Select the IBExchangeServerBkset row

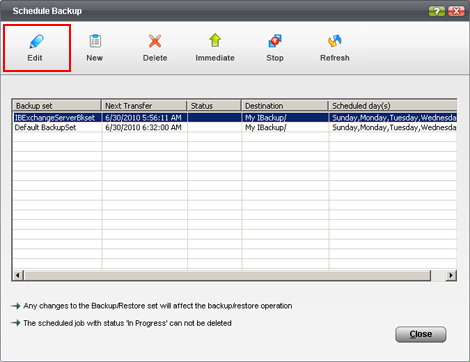pos(235,118)
